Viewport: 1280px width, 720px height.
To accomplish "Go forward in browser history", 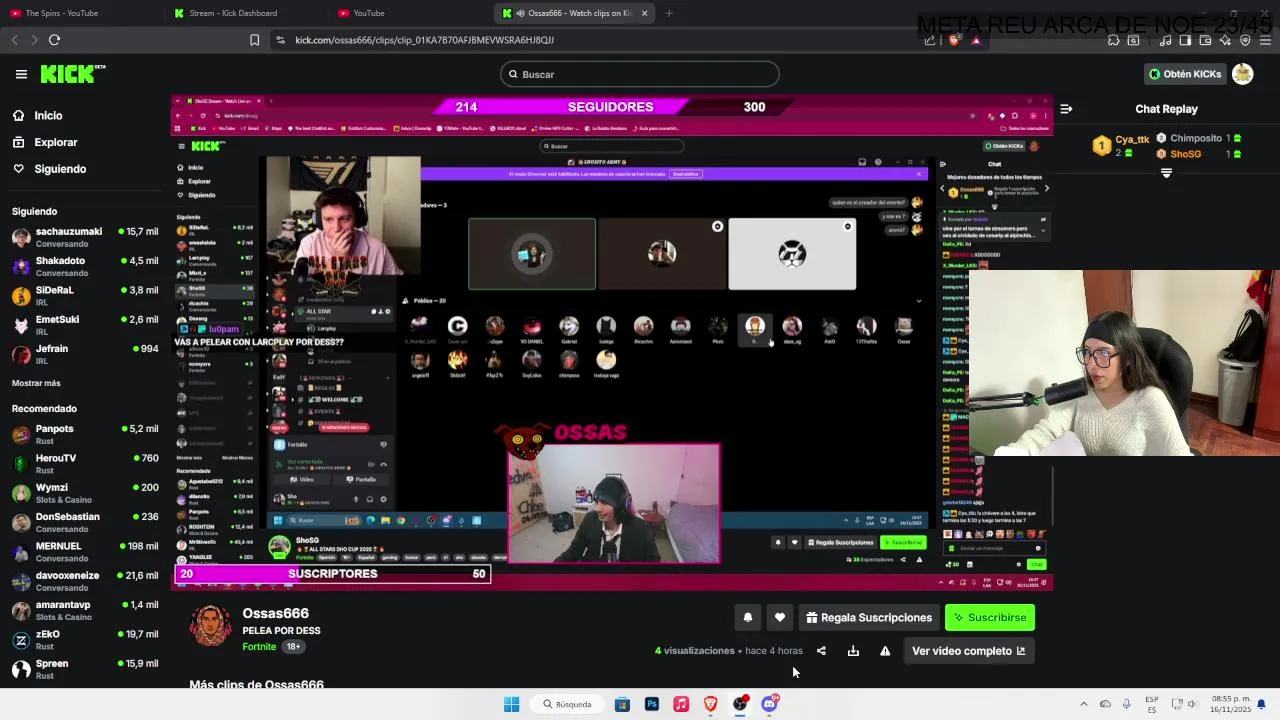I will (34, 40).
